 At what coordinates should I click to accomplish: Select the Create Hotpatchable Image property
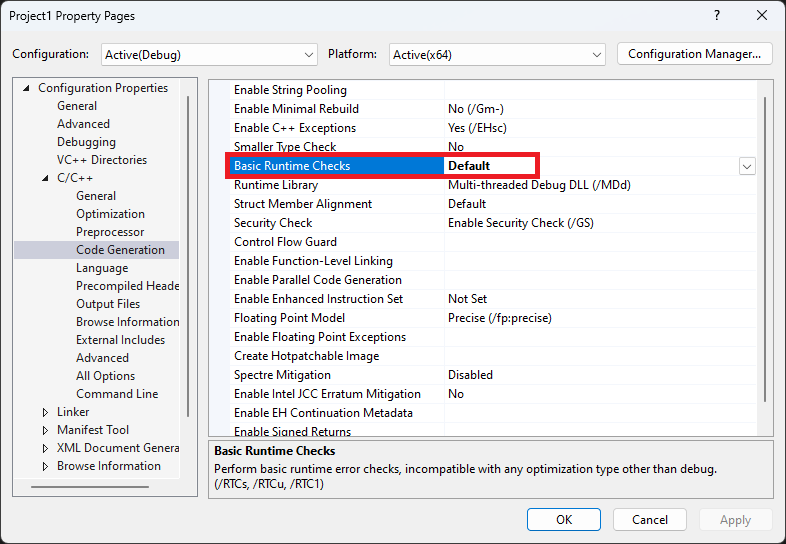pyautogui.click(x=306, y=356)
